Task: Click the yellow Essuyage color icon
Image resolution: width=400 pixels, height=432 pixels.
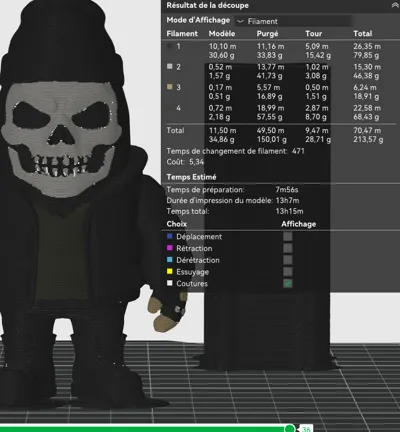Action: (x=170, y=271)
